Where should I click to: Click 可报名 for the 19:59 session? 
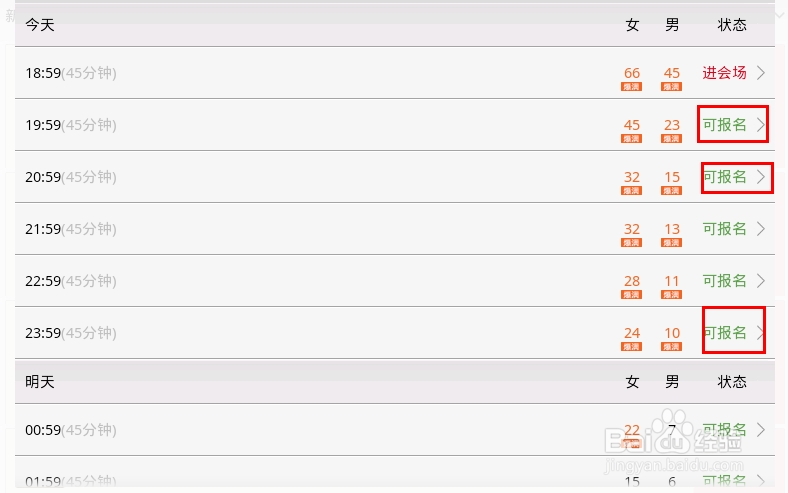[724, 125]
